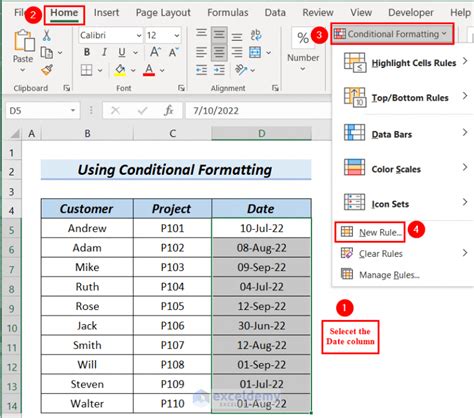Click the Conditional Formatting button

click(392, 34)
